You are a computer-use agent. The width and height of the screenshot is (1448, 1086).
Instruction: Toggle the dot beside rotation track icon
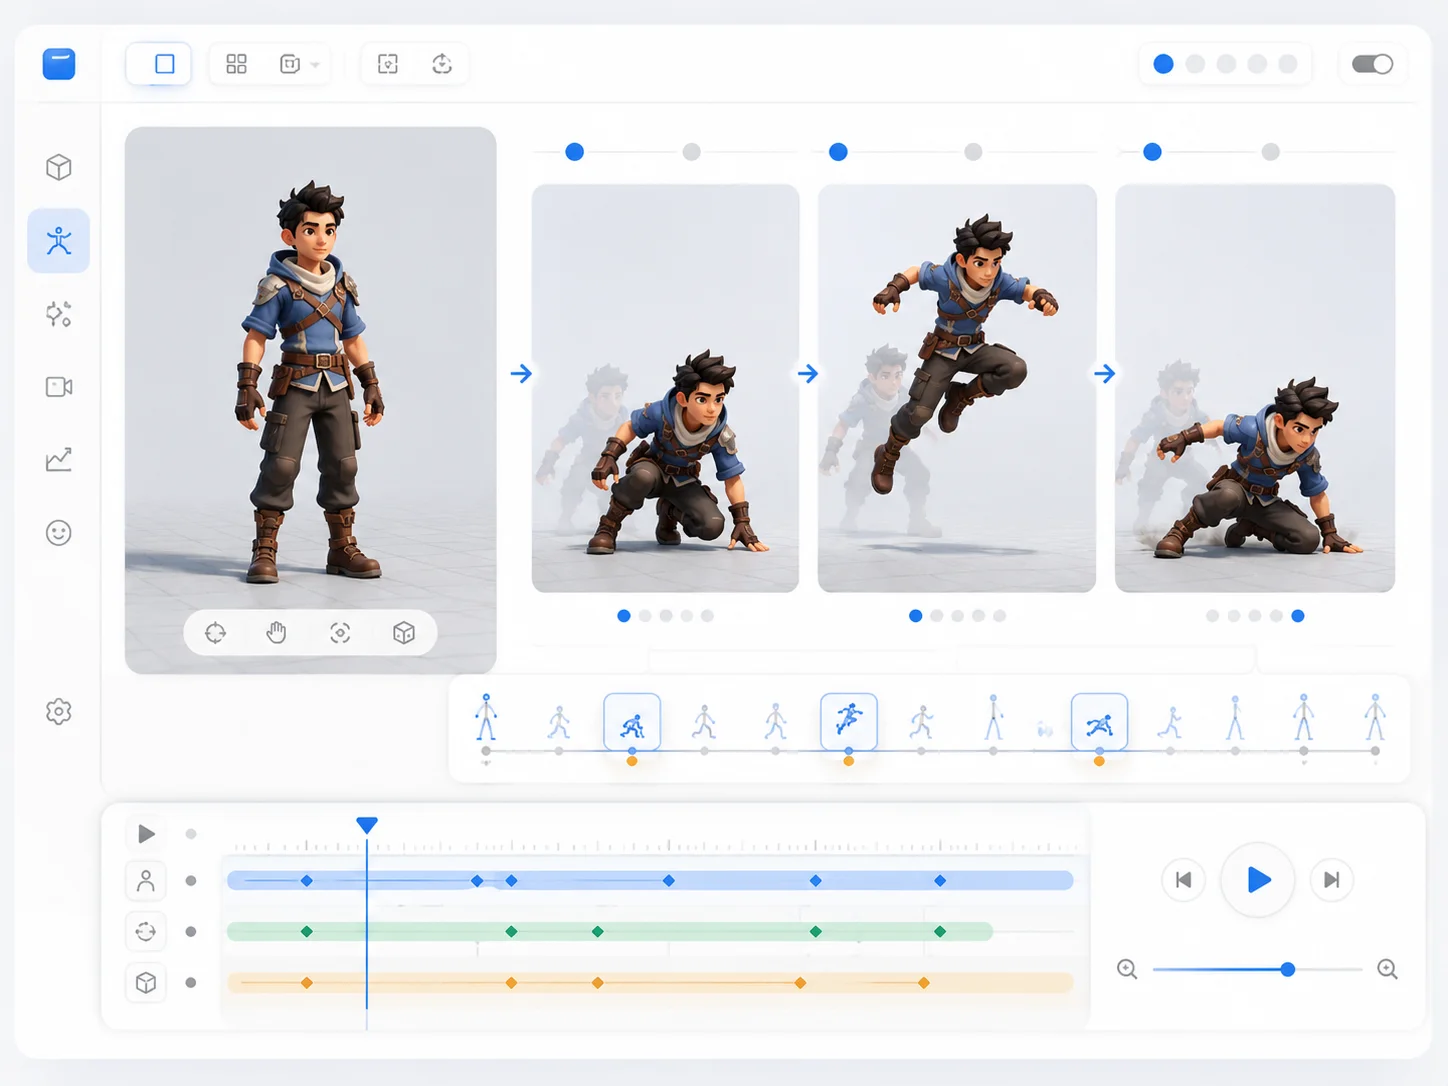[x=191, y=932]
